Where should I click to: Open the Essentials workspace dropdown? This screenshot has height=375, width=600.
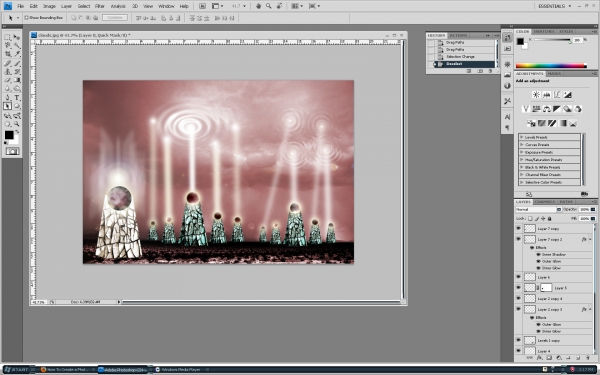[x=554, y=6]
